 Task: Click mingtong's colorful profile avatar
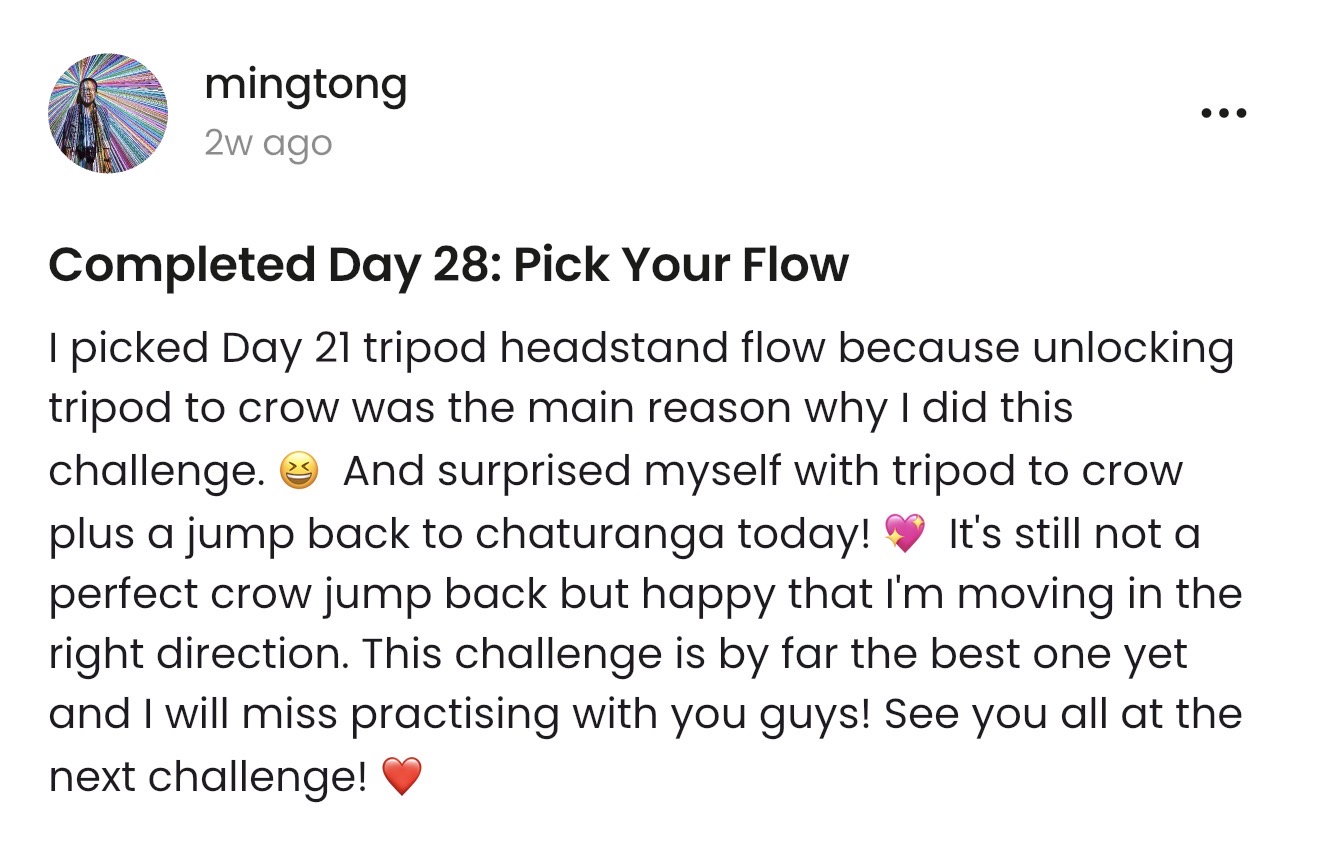108,113
